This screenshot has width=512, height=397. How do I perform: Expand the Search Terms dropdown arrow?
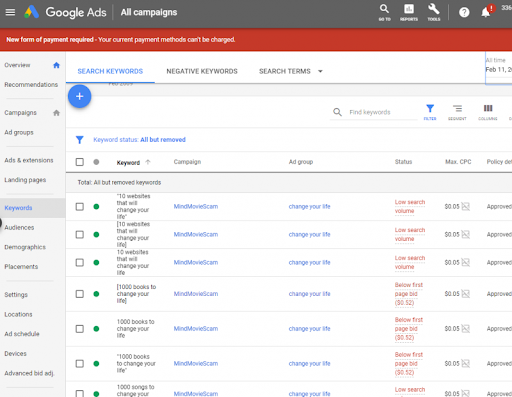(320, 71)
